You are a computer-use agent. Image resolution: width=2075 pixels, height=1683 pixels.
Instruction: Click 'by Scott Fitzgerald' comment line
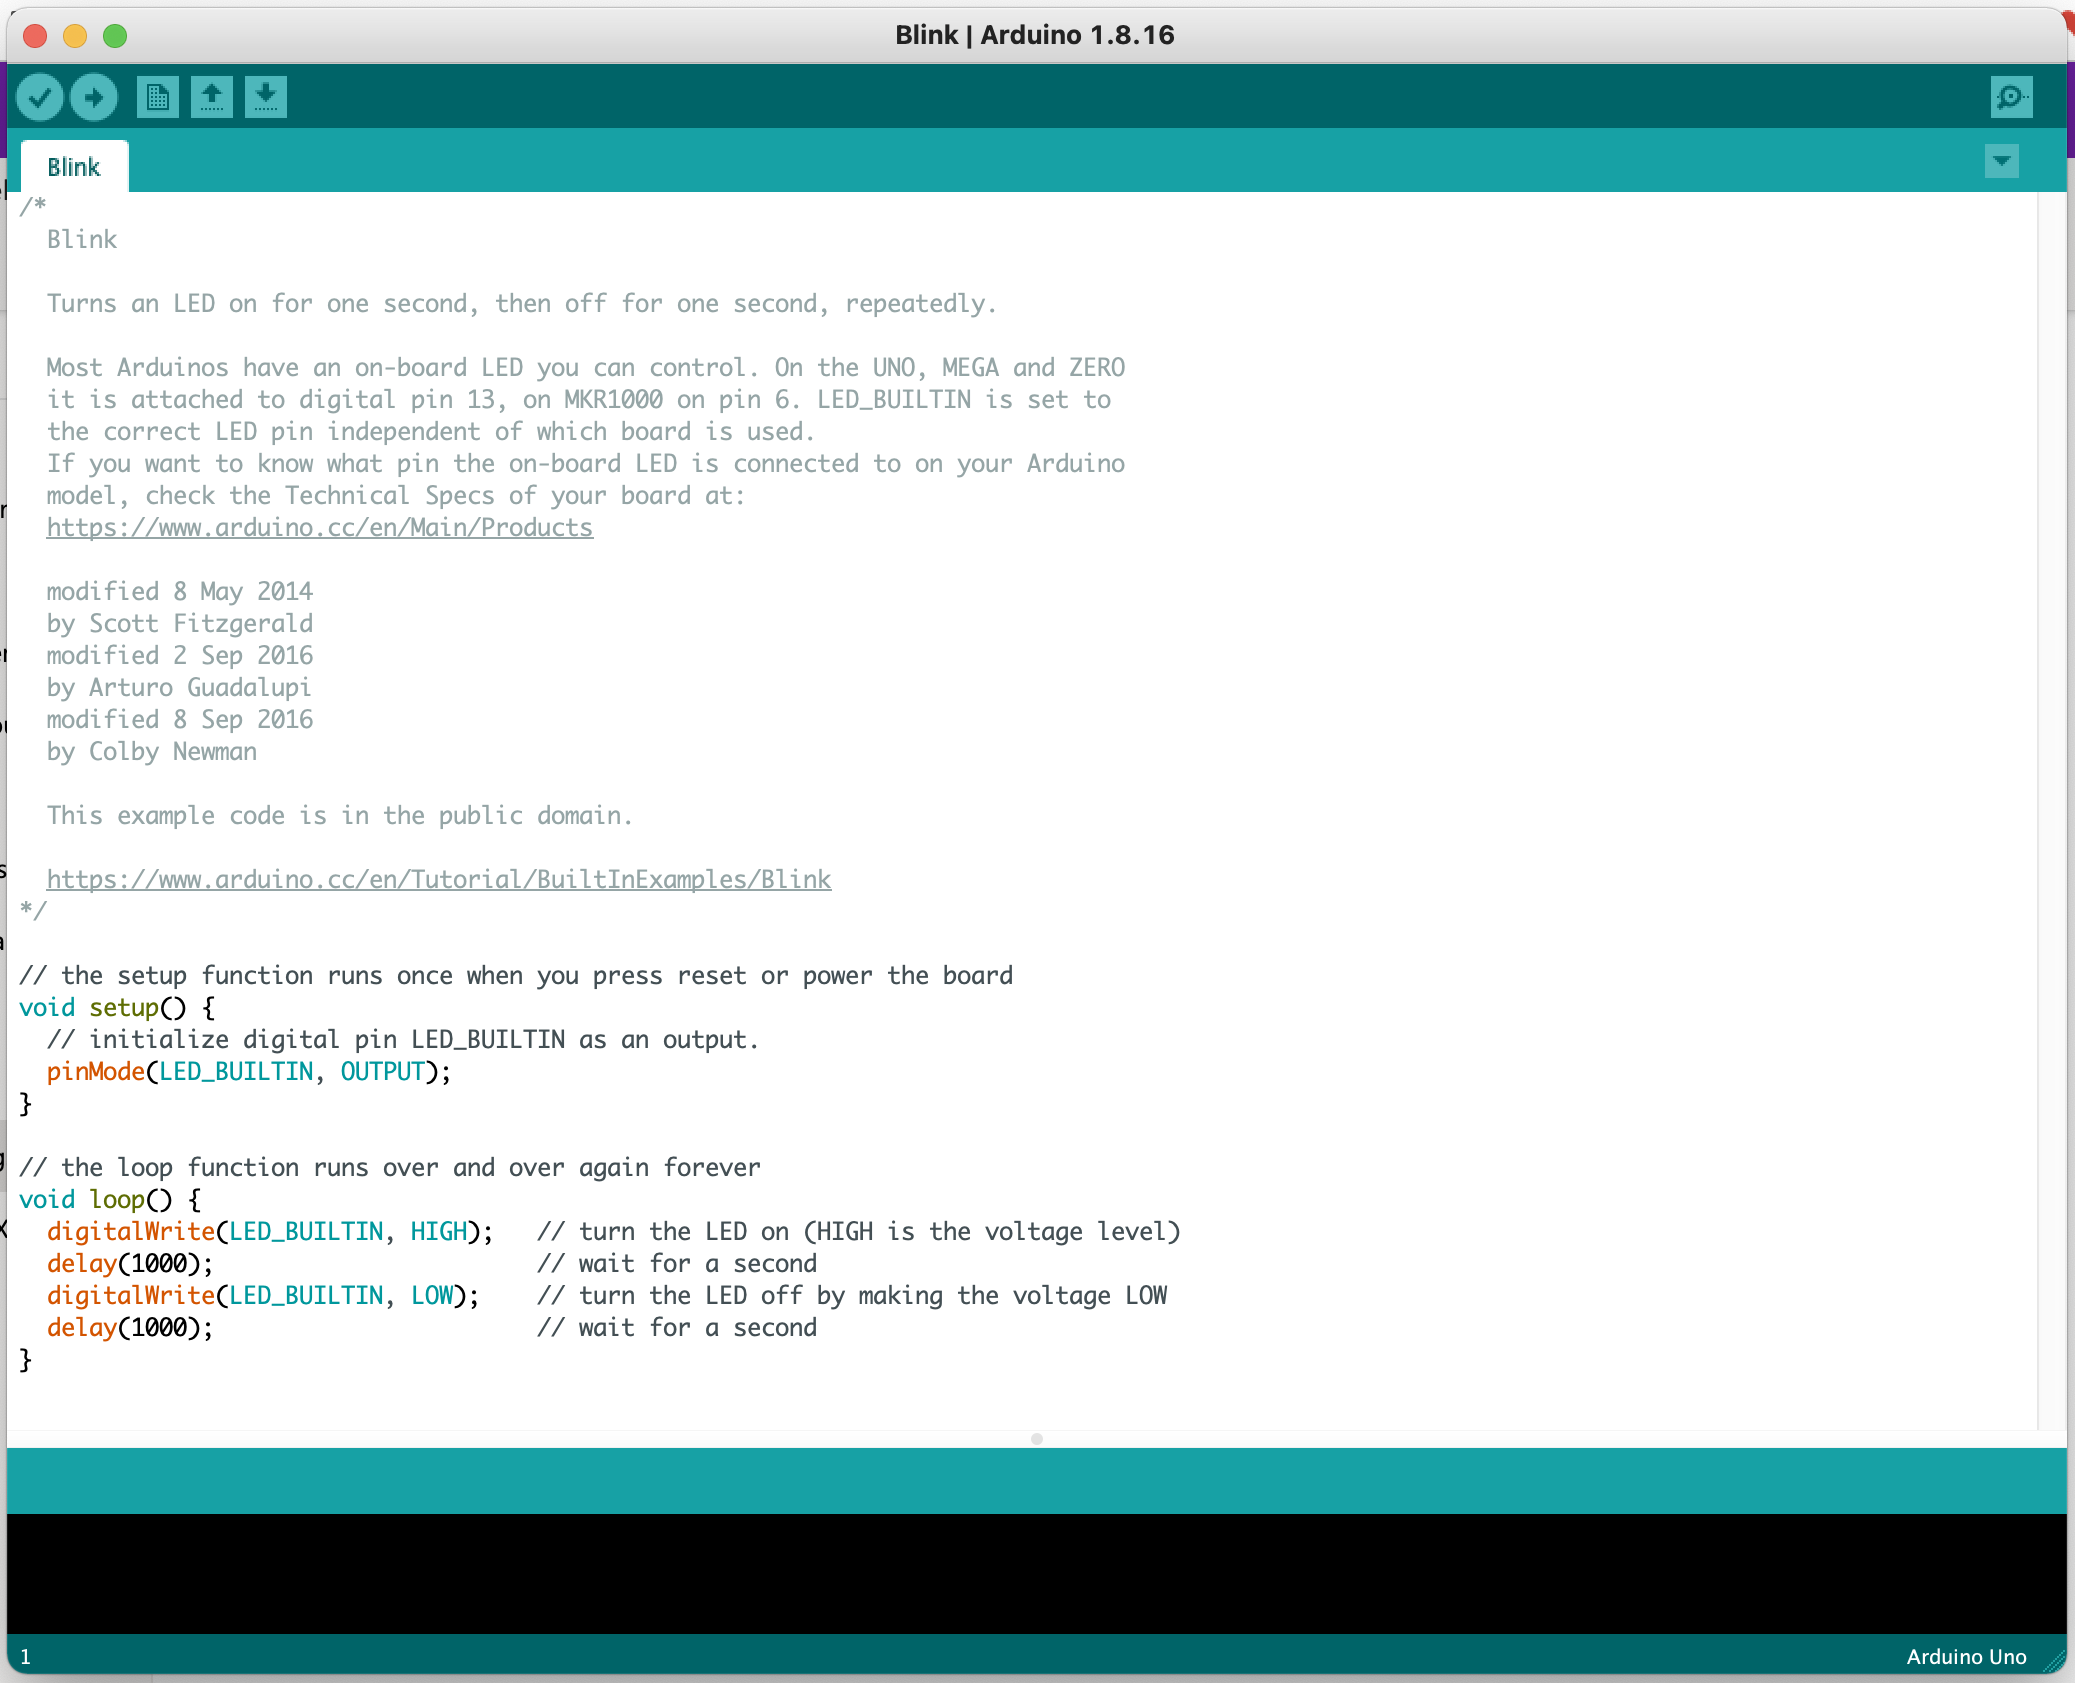180,623
